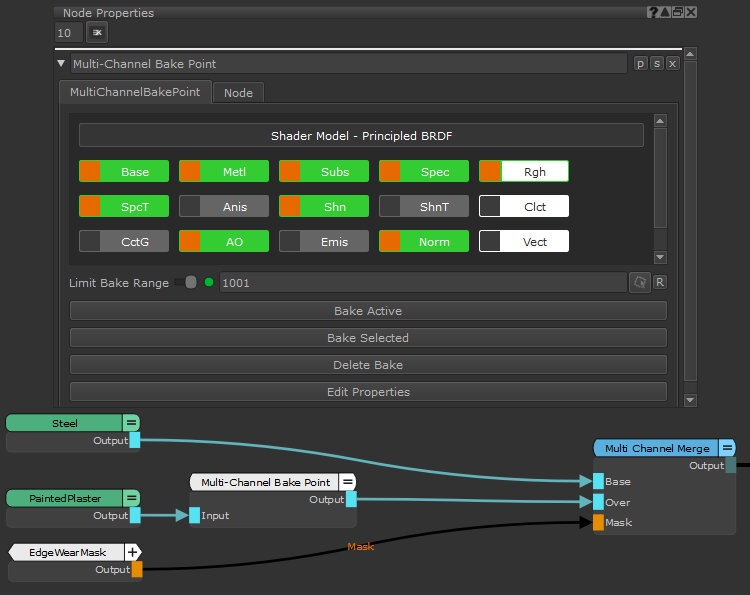Click the 'R' reset button beside bake range
This screenshot has width=750, height=595.
click(x=660, y=283)
